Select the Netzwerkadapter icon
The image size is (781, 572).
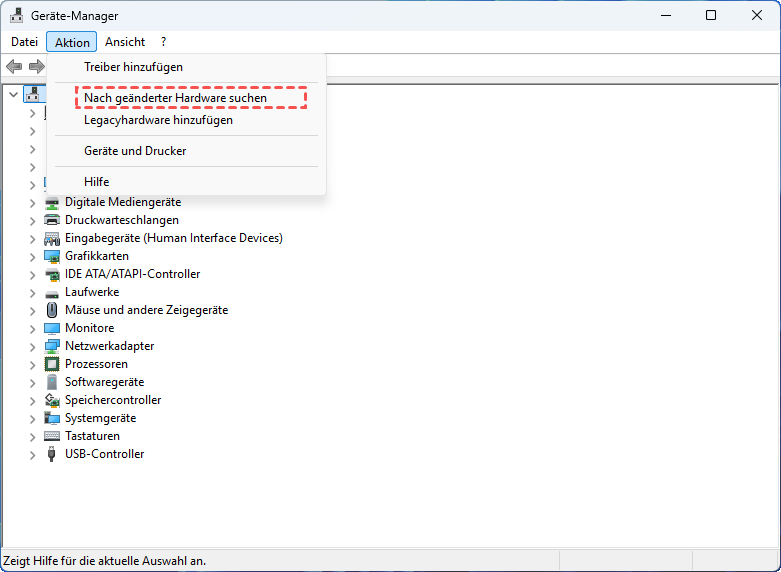tap(52, 346)
